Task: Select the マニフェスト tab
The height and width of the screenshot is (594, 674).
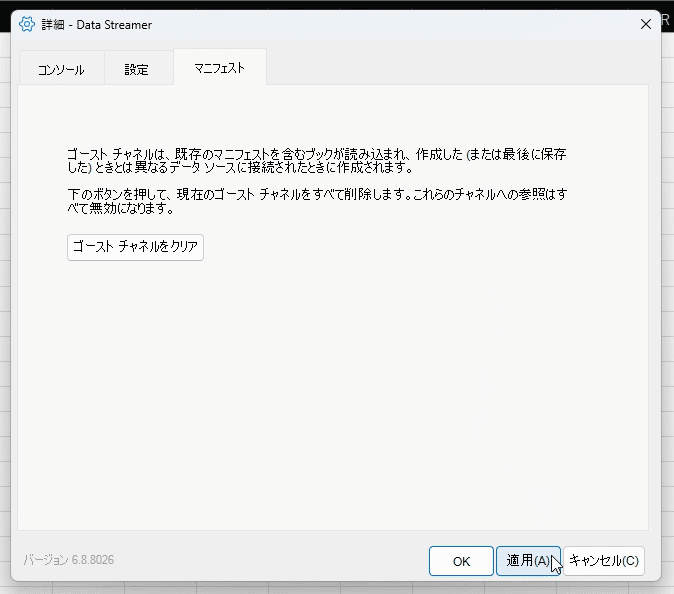Action: (x=220, y=67)
